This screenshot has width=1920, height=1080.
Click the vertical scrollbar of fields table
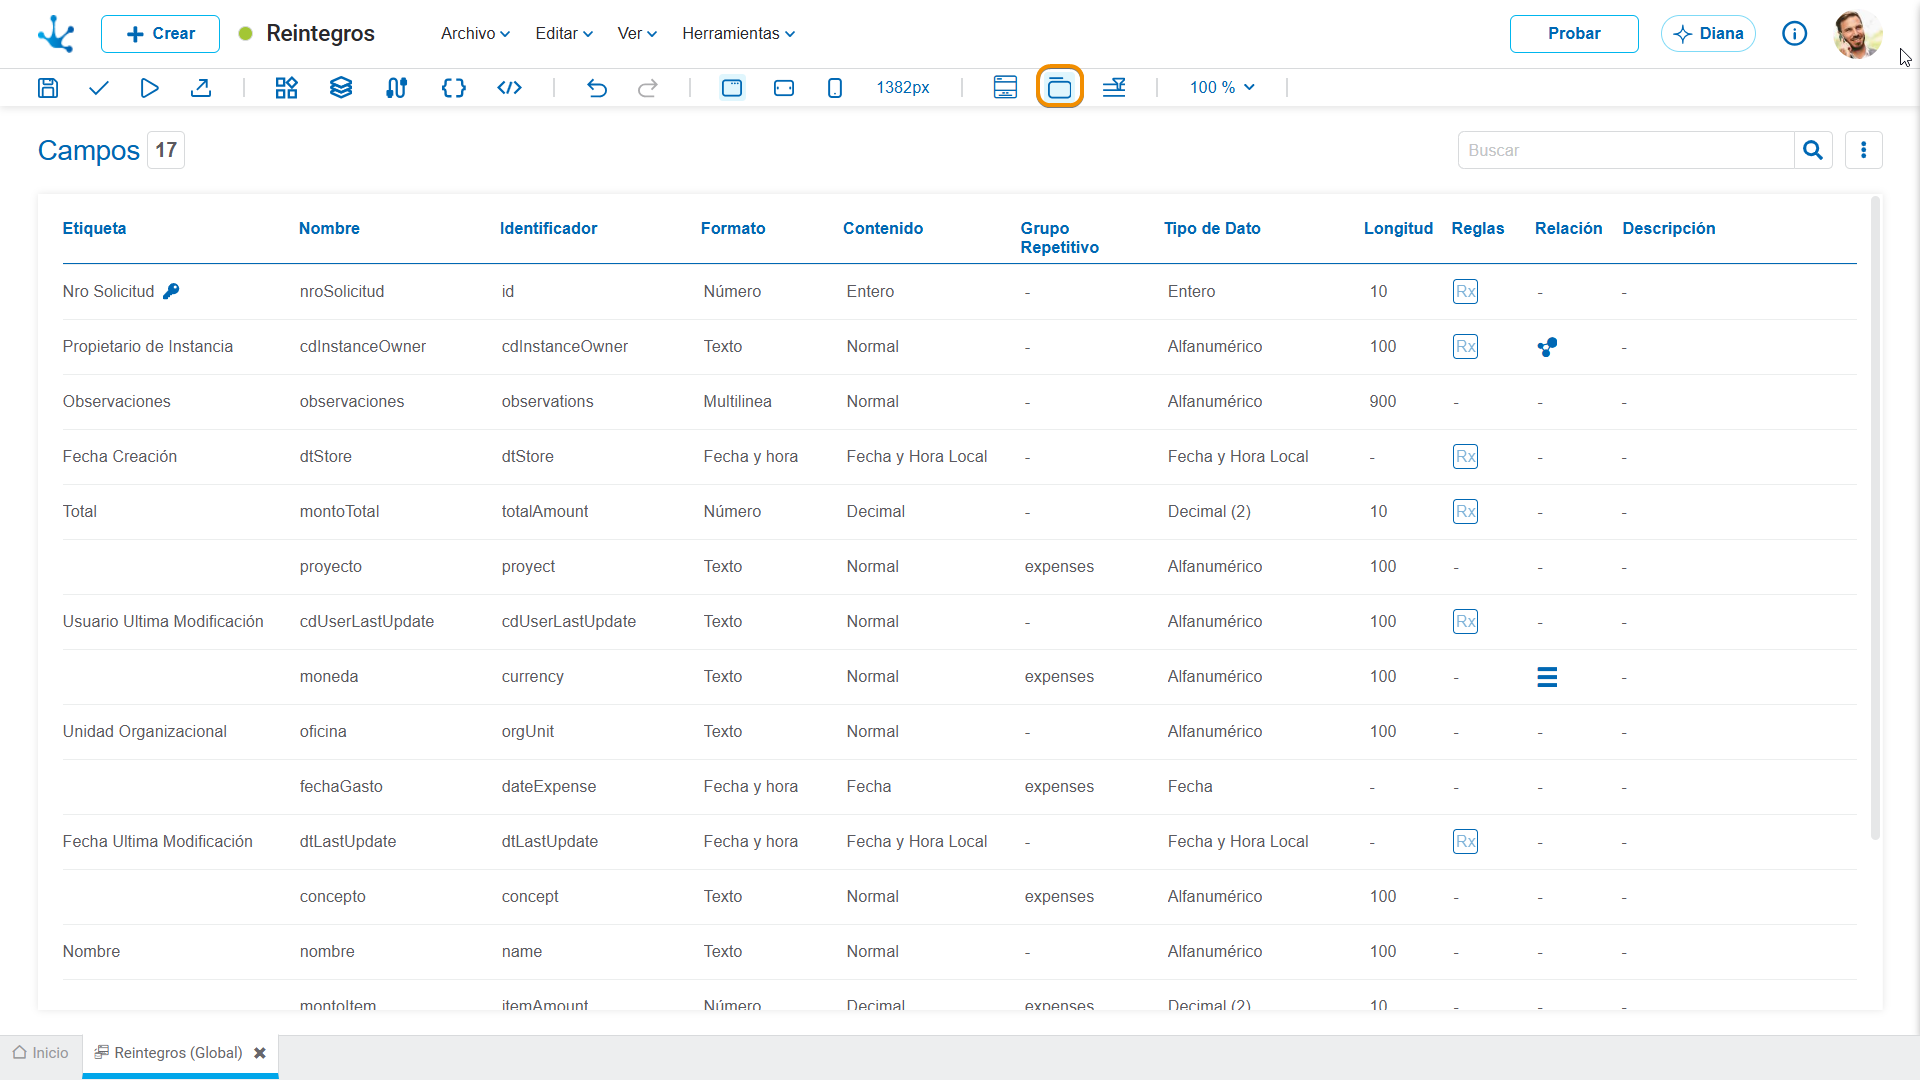pos(1875,520)
